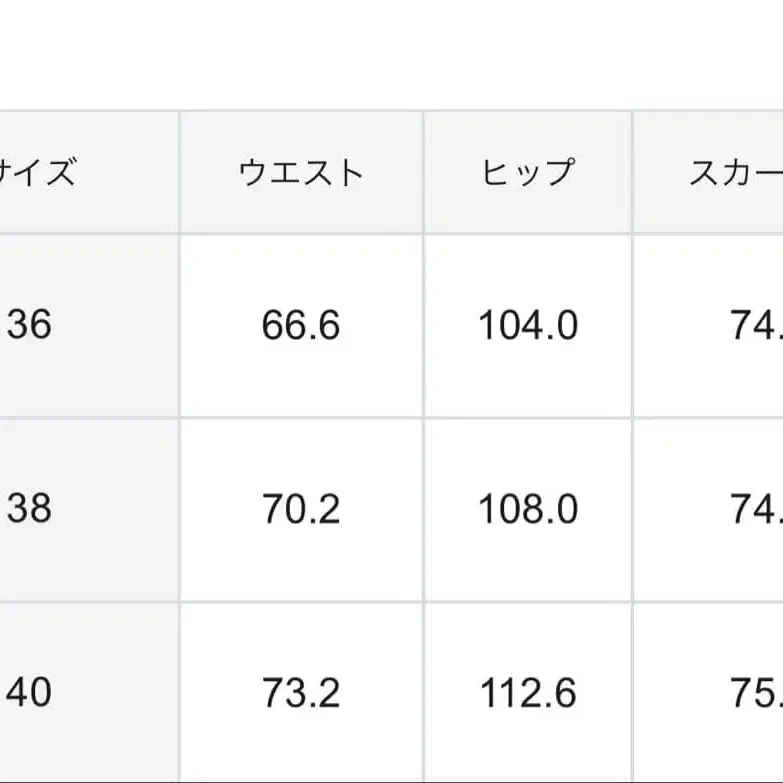Image resolution: width=783 pixels, height=783 pixels.
Task: Select size 38 in the size column
Action: point(30,509)
